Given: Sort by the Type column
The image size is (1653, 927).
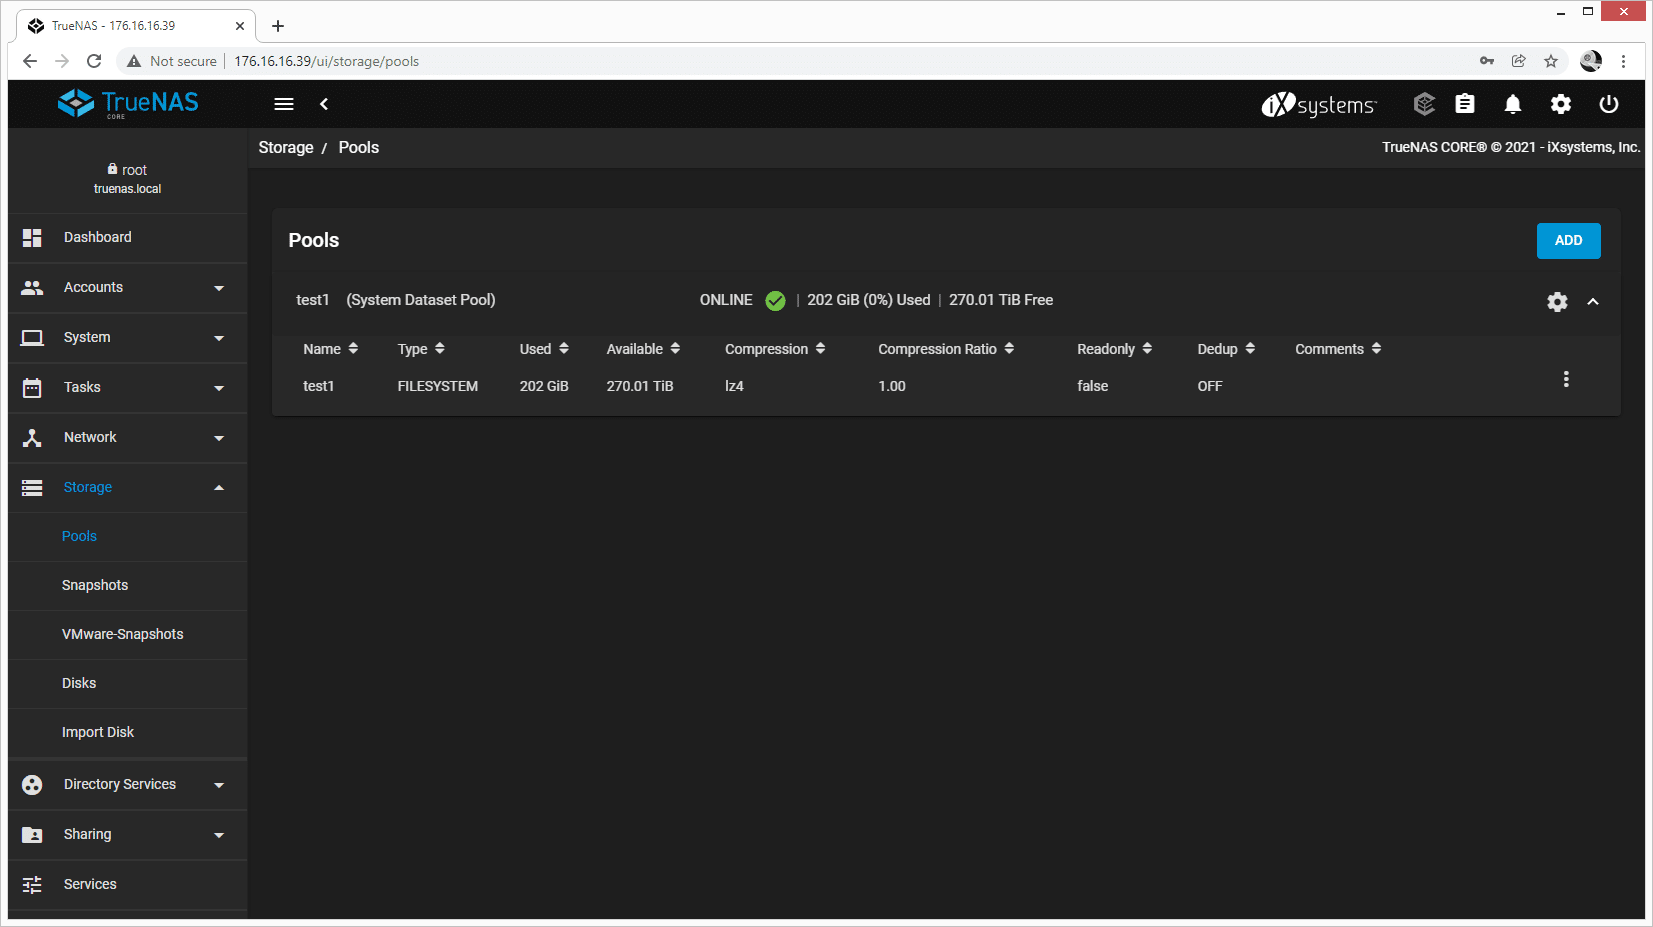Looking at the screenshot, I should pos(421,349).
